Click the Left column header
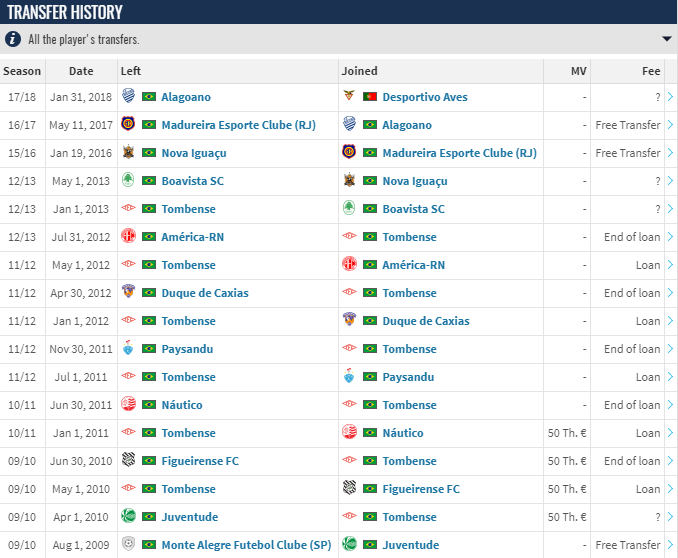This screenshot has width=678, height=558. click(x=228, y=71)
